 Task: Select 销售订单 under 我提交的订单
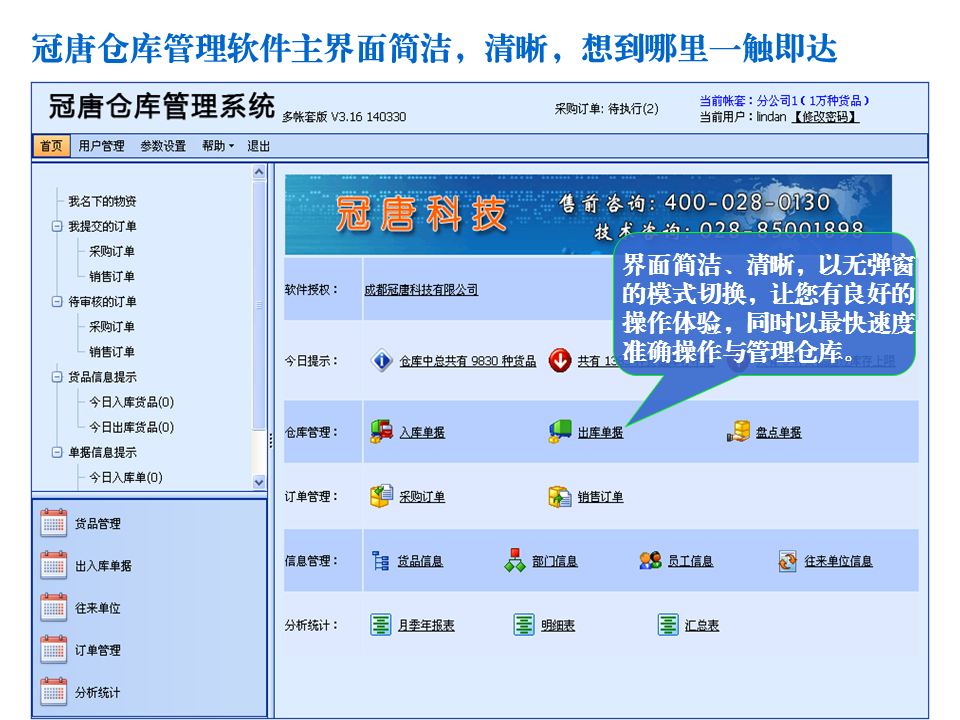coord(111,276)
